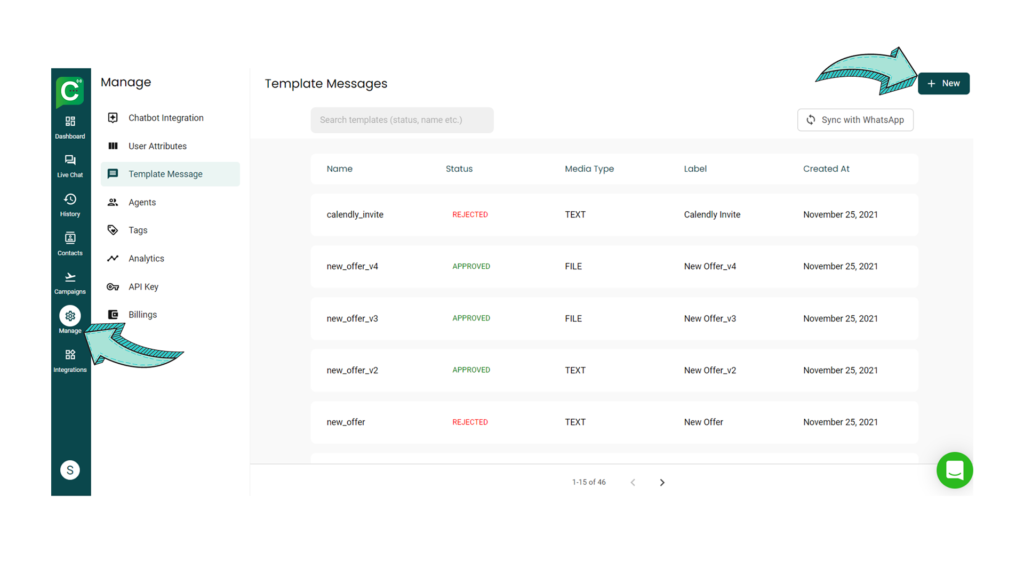Click the green chat support bubble
The width and height of the screenshot is (1024, 576).
tap(954, 470)
